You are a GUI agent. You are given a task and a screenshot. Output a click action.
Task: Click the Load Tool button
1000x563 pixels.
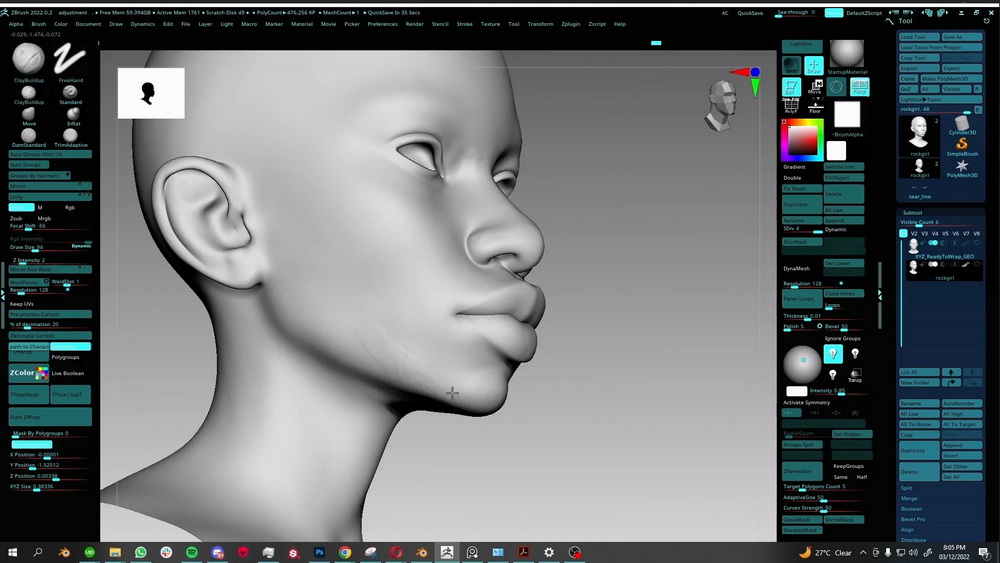pyautogui.click(x=919, y=37)
